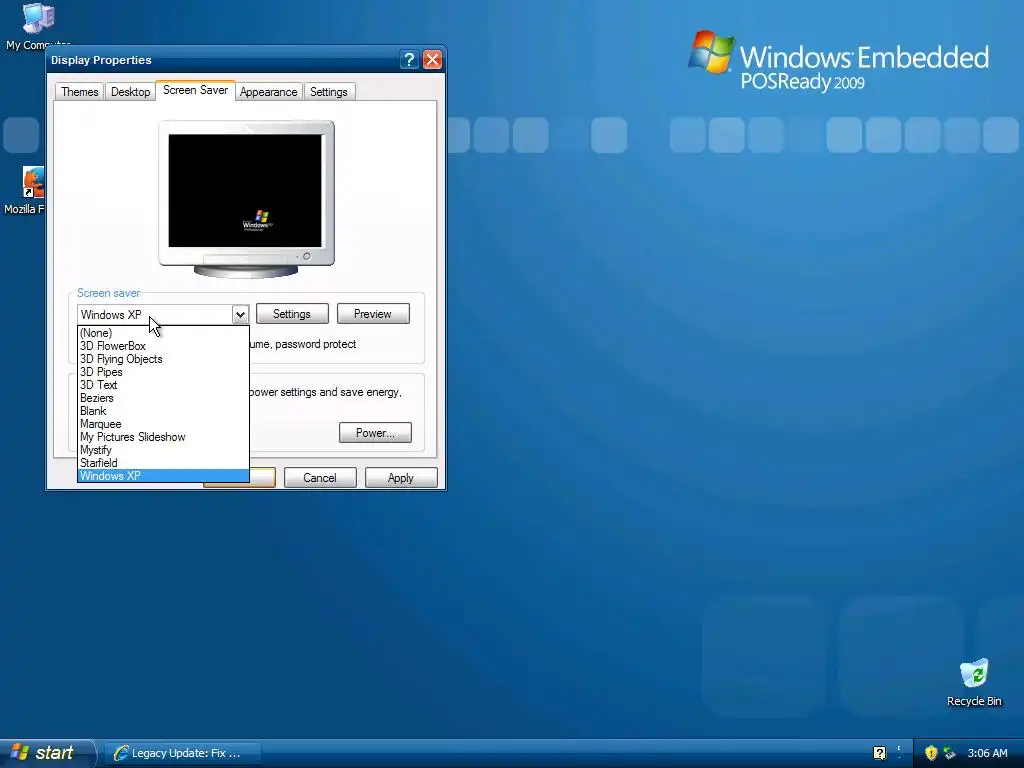Collapse the screen saver dropdown arrow

[240, 315]
